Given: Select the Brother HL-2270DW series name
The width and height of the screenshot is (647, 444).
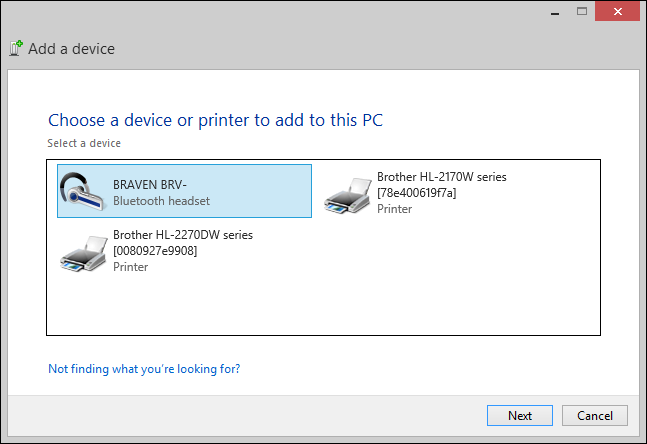Looking at the screenshot, I should click(x=182, y=235).
